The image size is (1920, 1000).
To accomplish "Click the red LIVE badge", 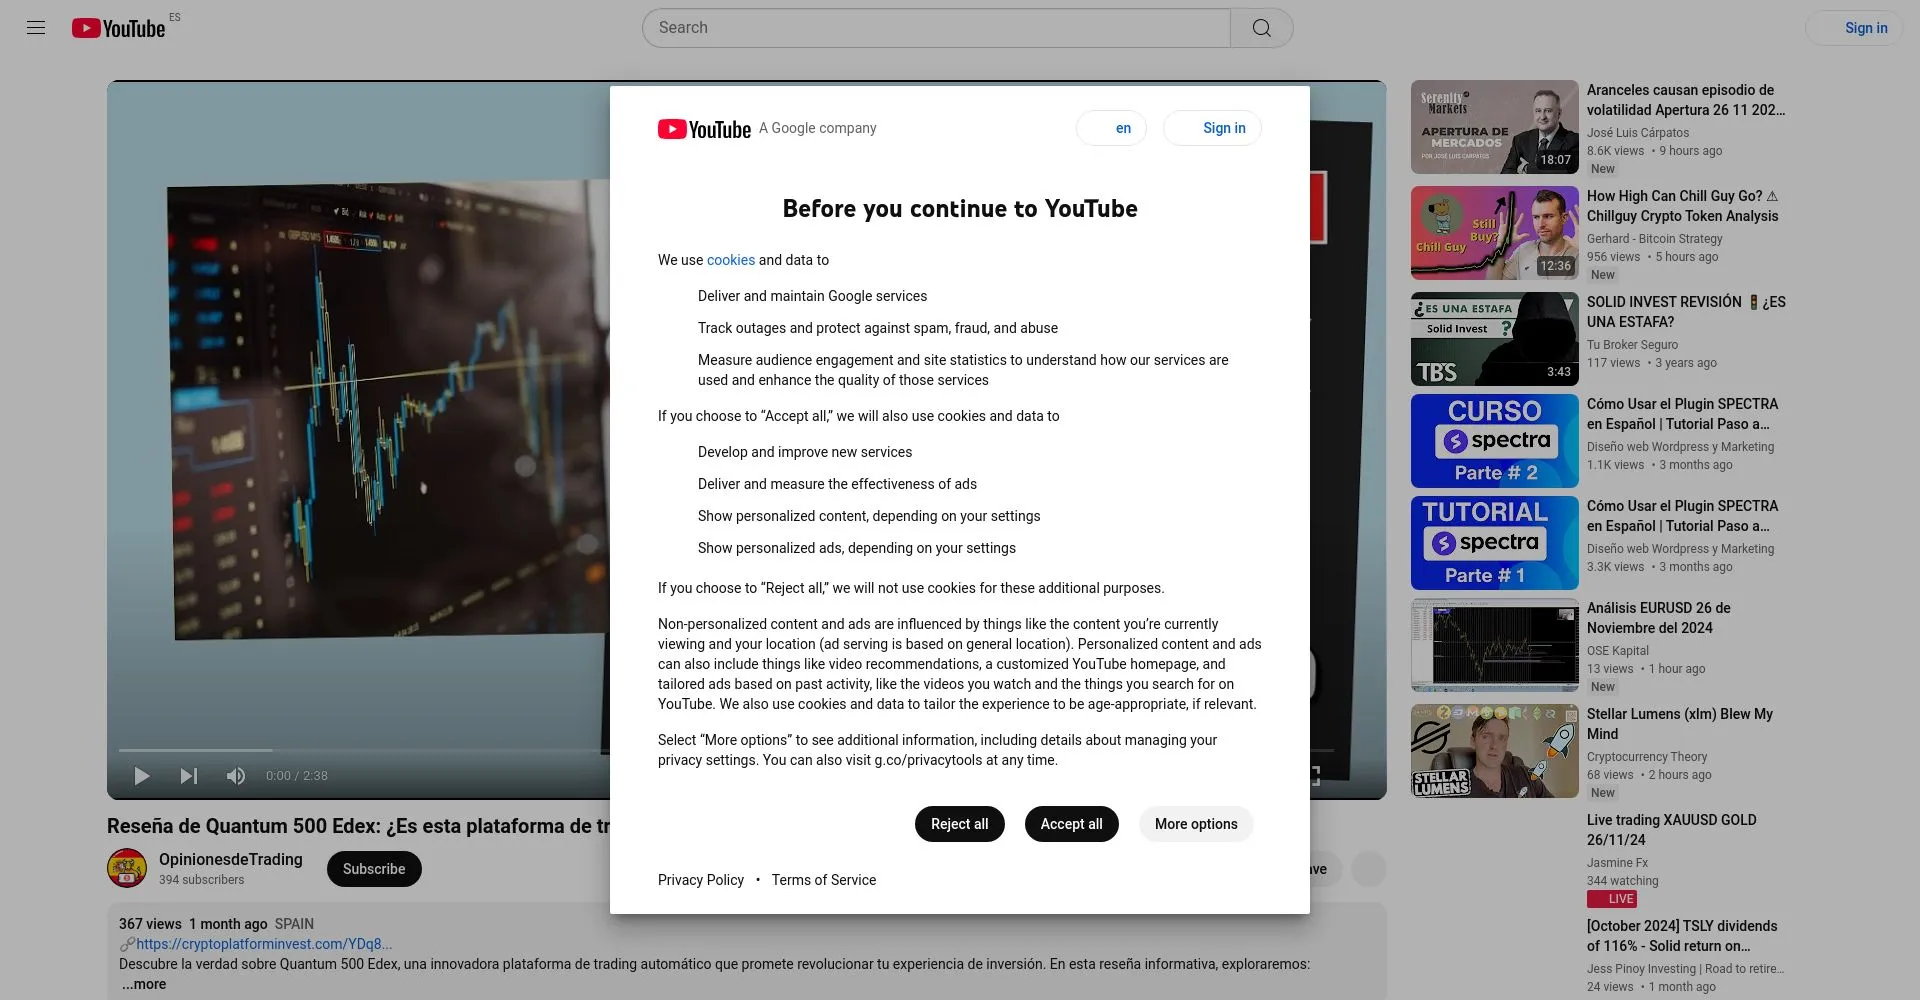I will click(x=1612, y=899).
